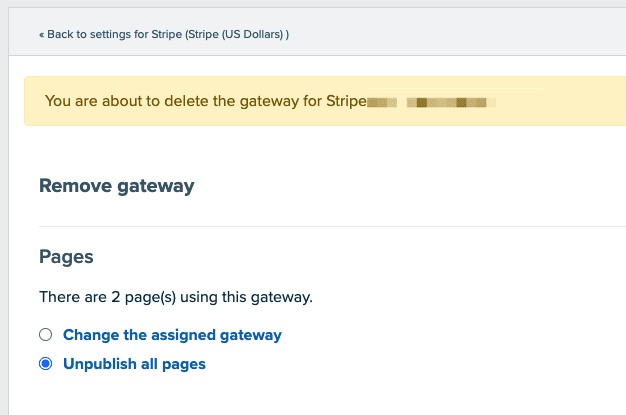Screen dimensions: 626x415
Task: Select the Change the assigned gateway radio button
Action: pos(46,335)
